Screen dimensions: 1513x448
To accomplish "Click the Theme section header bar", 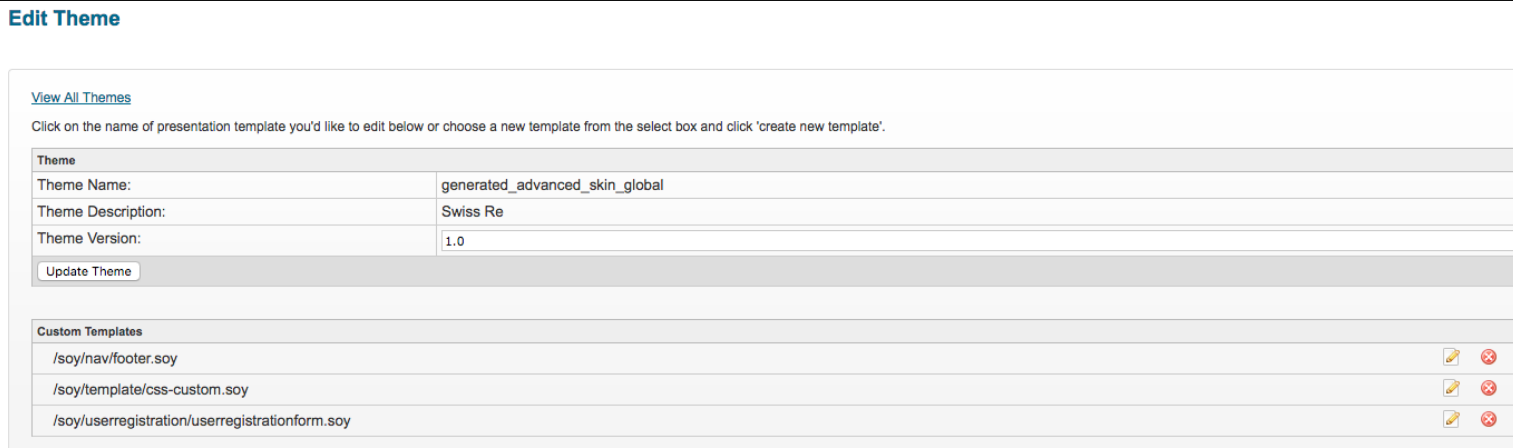I will [x=56, y=160].
